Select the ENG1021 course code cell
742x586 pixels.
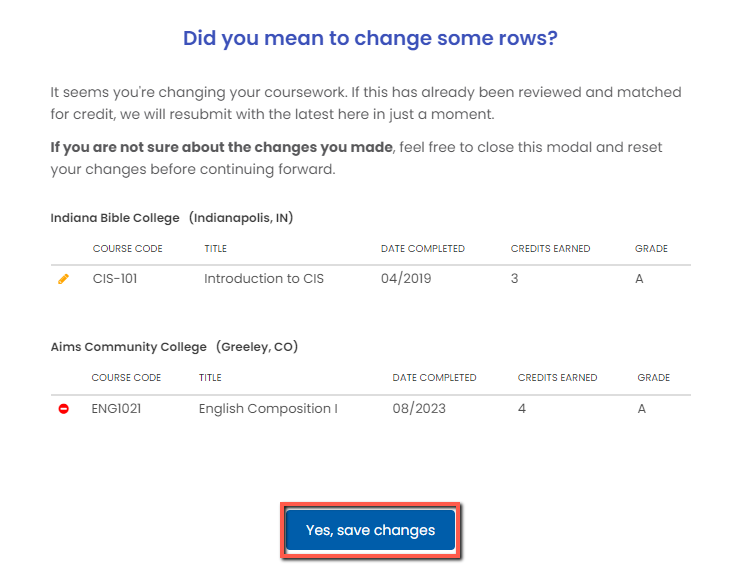coord(116,409)
